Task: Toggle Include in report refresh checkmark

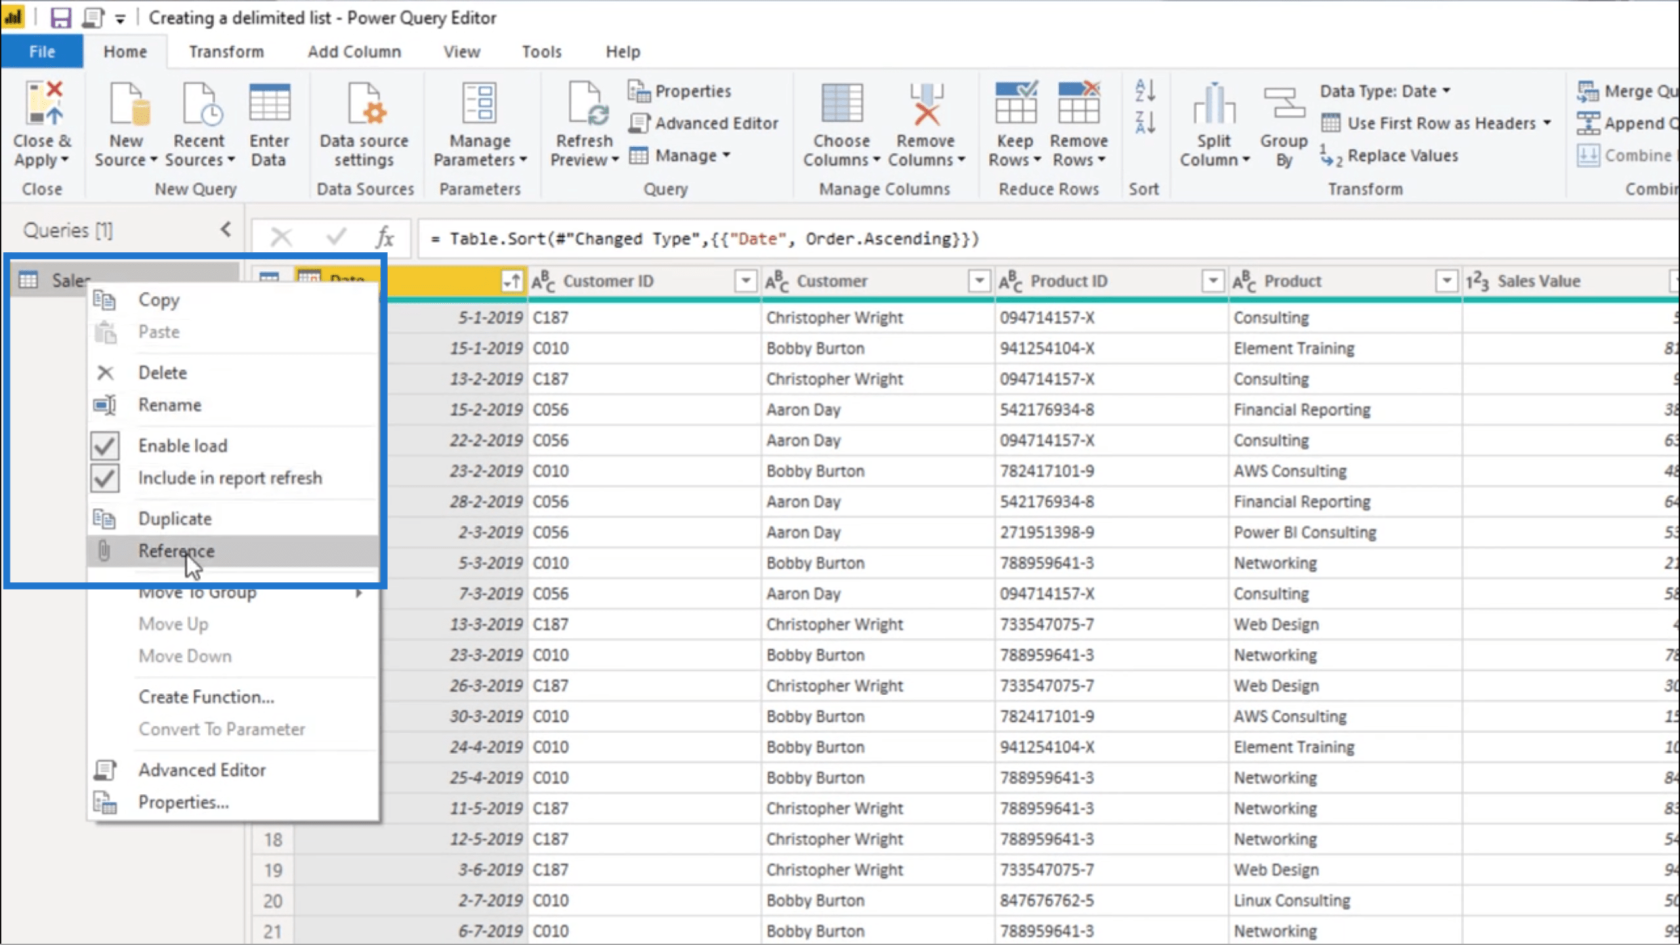Action: 105,478
